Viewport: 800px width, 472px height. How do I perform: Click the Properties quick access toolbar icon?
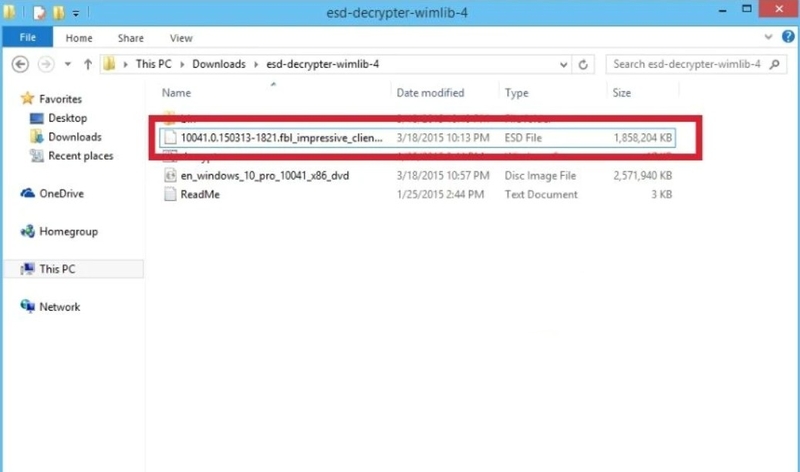39,13
